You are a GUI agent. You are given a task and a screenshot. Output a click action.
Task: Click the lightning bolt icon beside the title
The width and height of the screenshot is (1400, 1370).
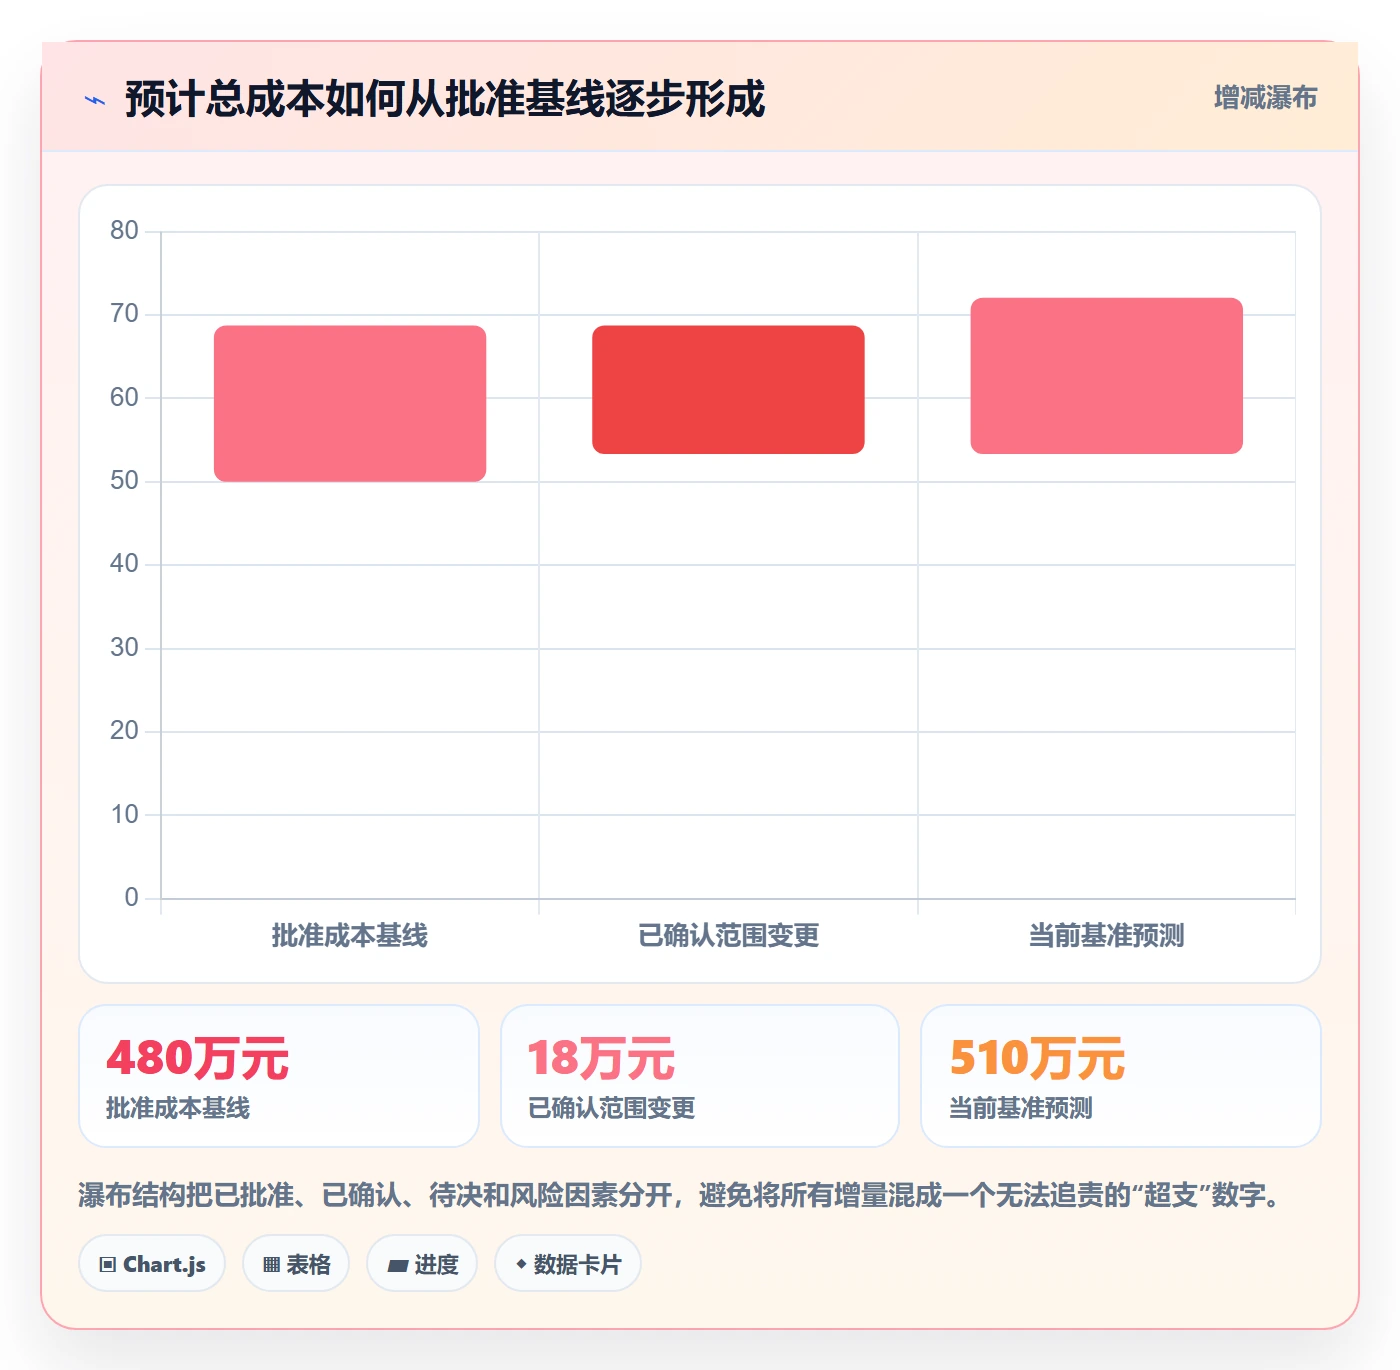click(95, 100)
